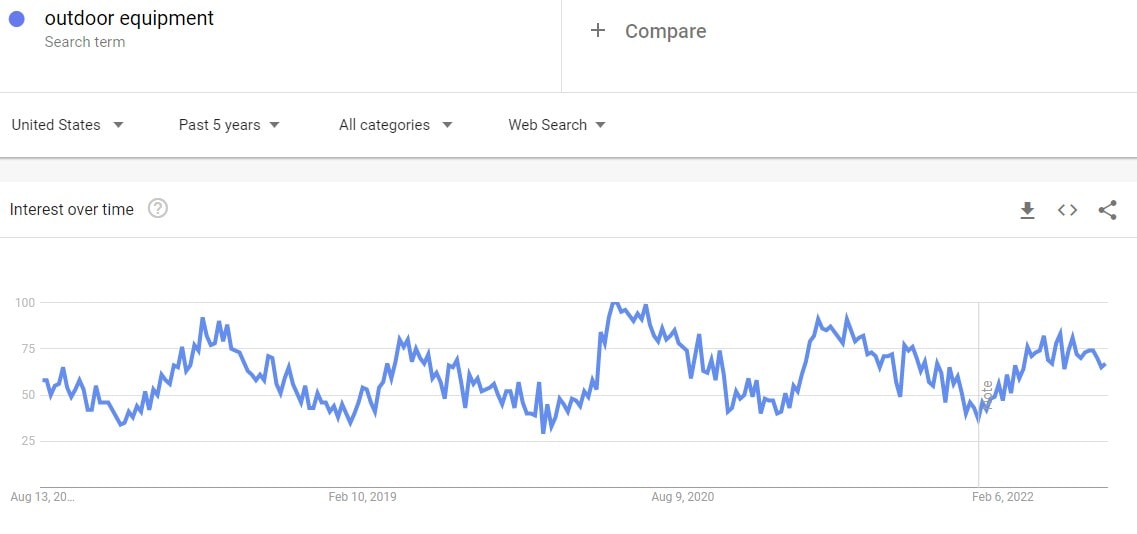Open the United States region dropdown
Viewport: 1137px width, 534px height.
click(x=68, y=125)
